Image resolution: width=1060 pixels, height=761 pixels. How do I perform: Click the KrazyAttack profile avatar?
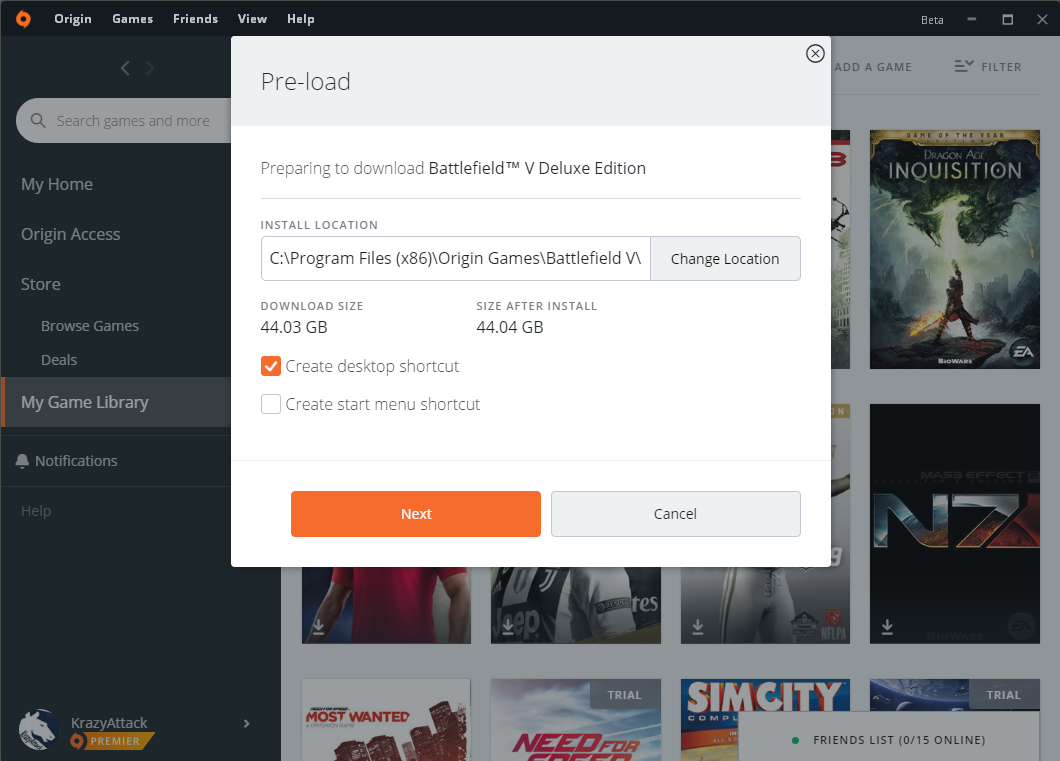(x=38, y=731)
